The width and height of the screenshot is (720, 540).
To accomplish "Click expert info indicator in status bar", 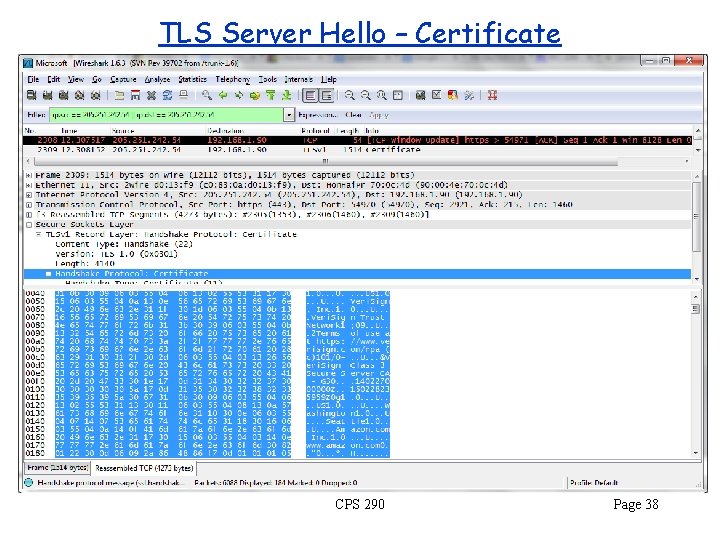I will [x=31, y=480].
